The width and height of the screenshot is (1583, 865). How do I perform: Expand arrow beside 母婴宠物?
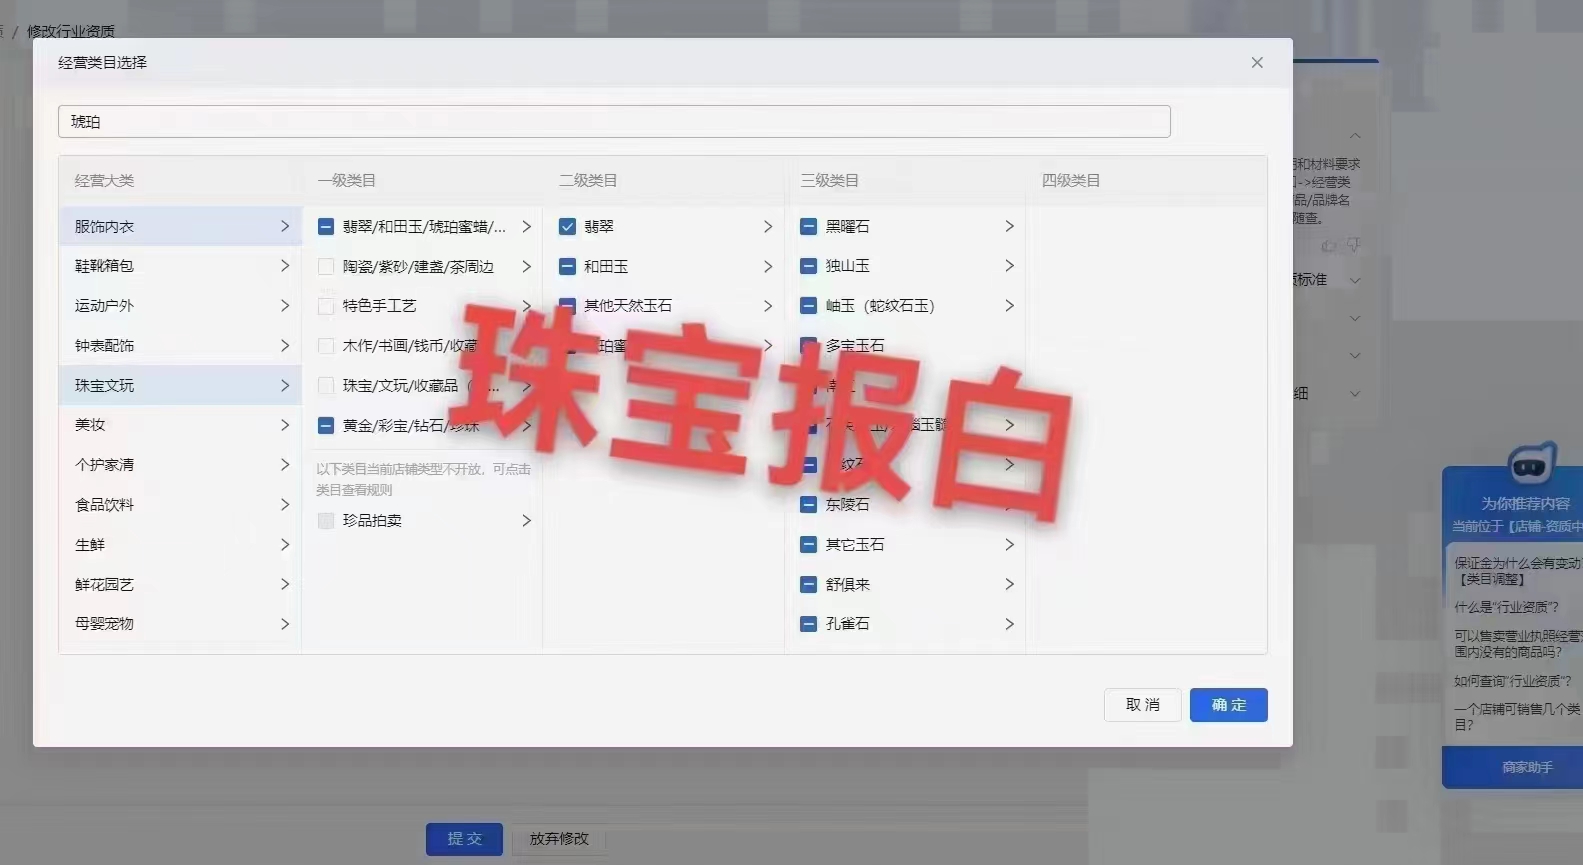click(285, 624)
